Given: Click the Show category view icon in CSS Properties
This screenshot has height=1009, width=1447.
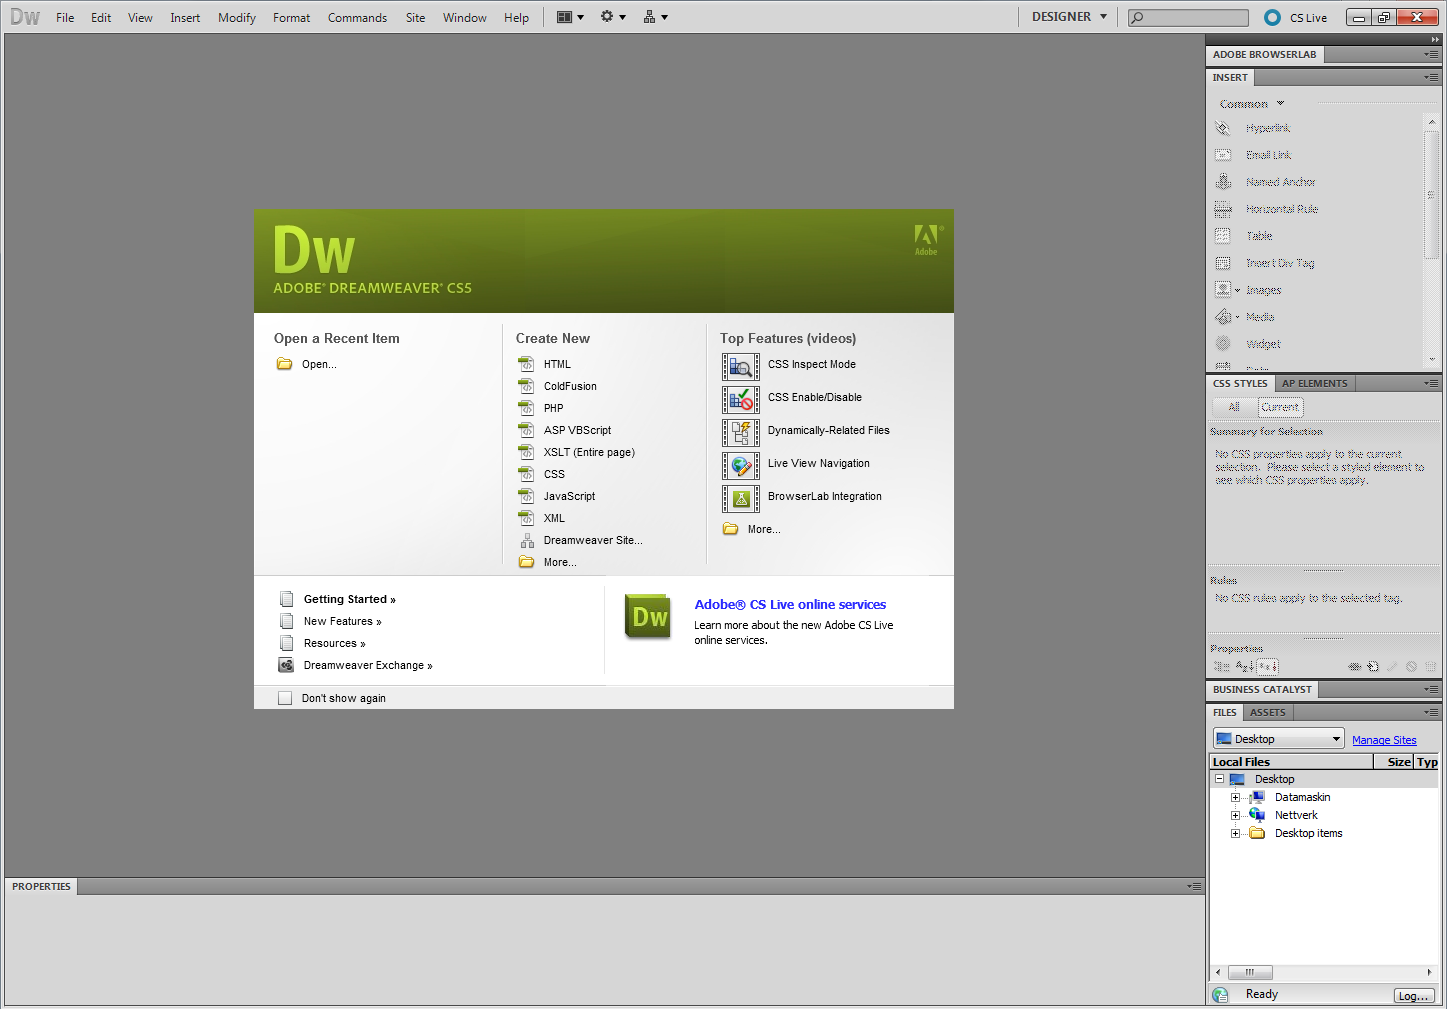Looking at the screenshot, I should tap(1221, 666).
